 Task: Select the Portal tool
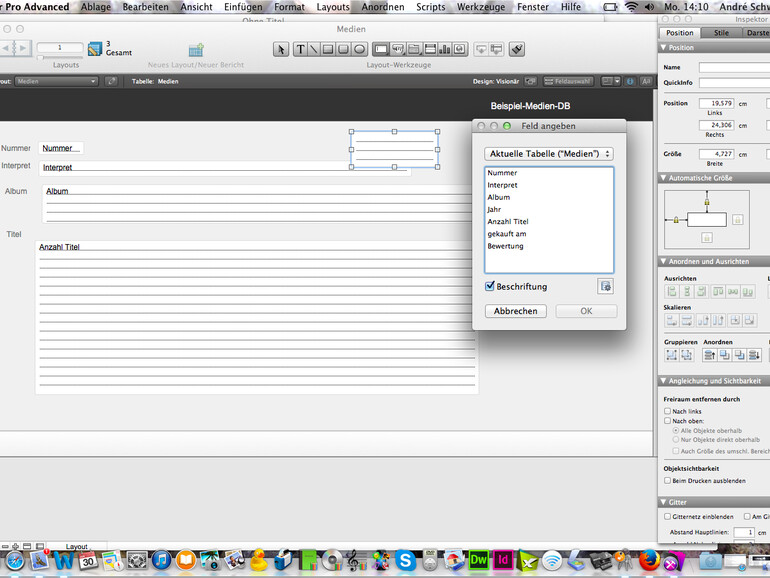(x=430, y=49)
